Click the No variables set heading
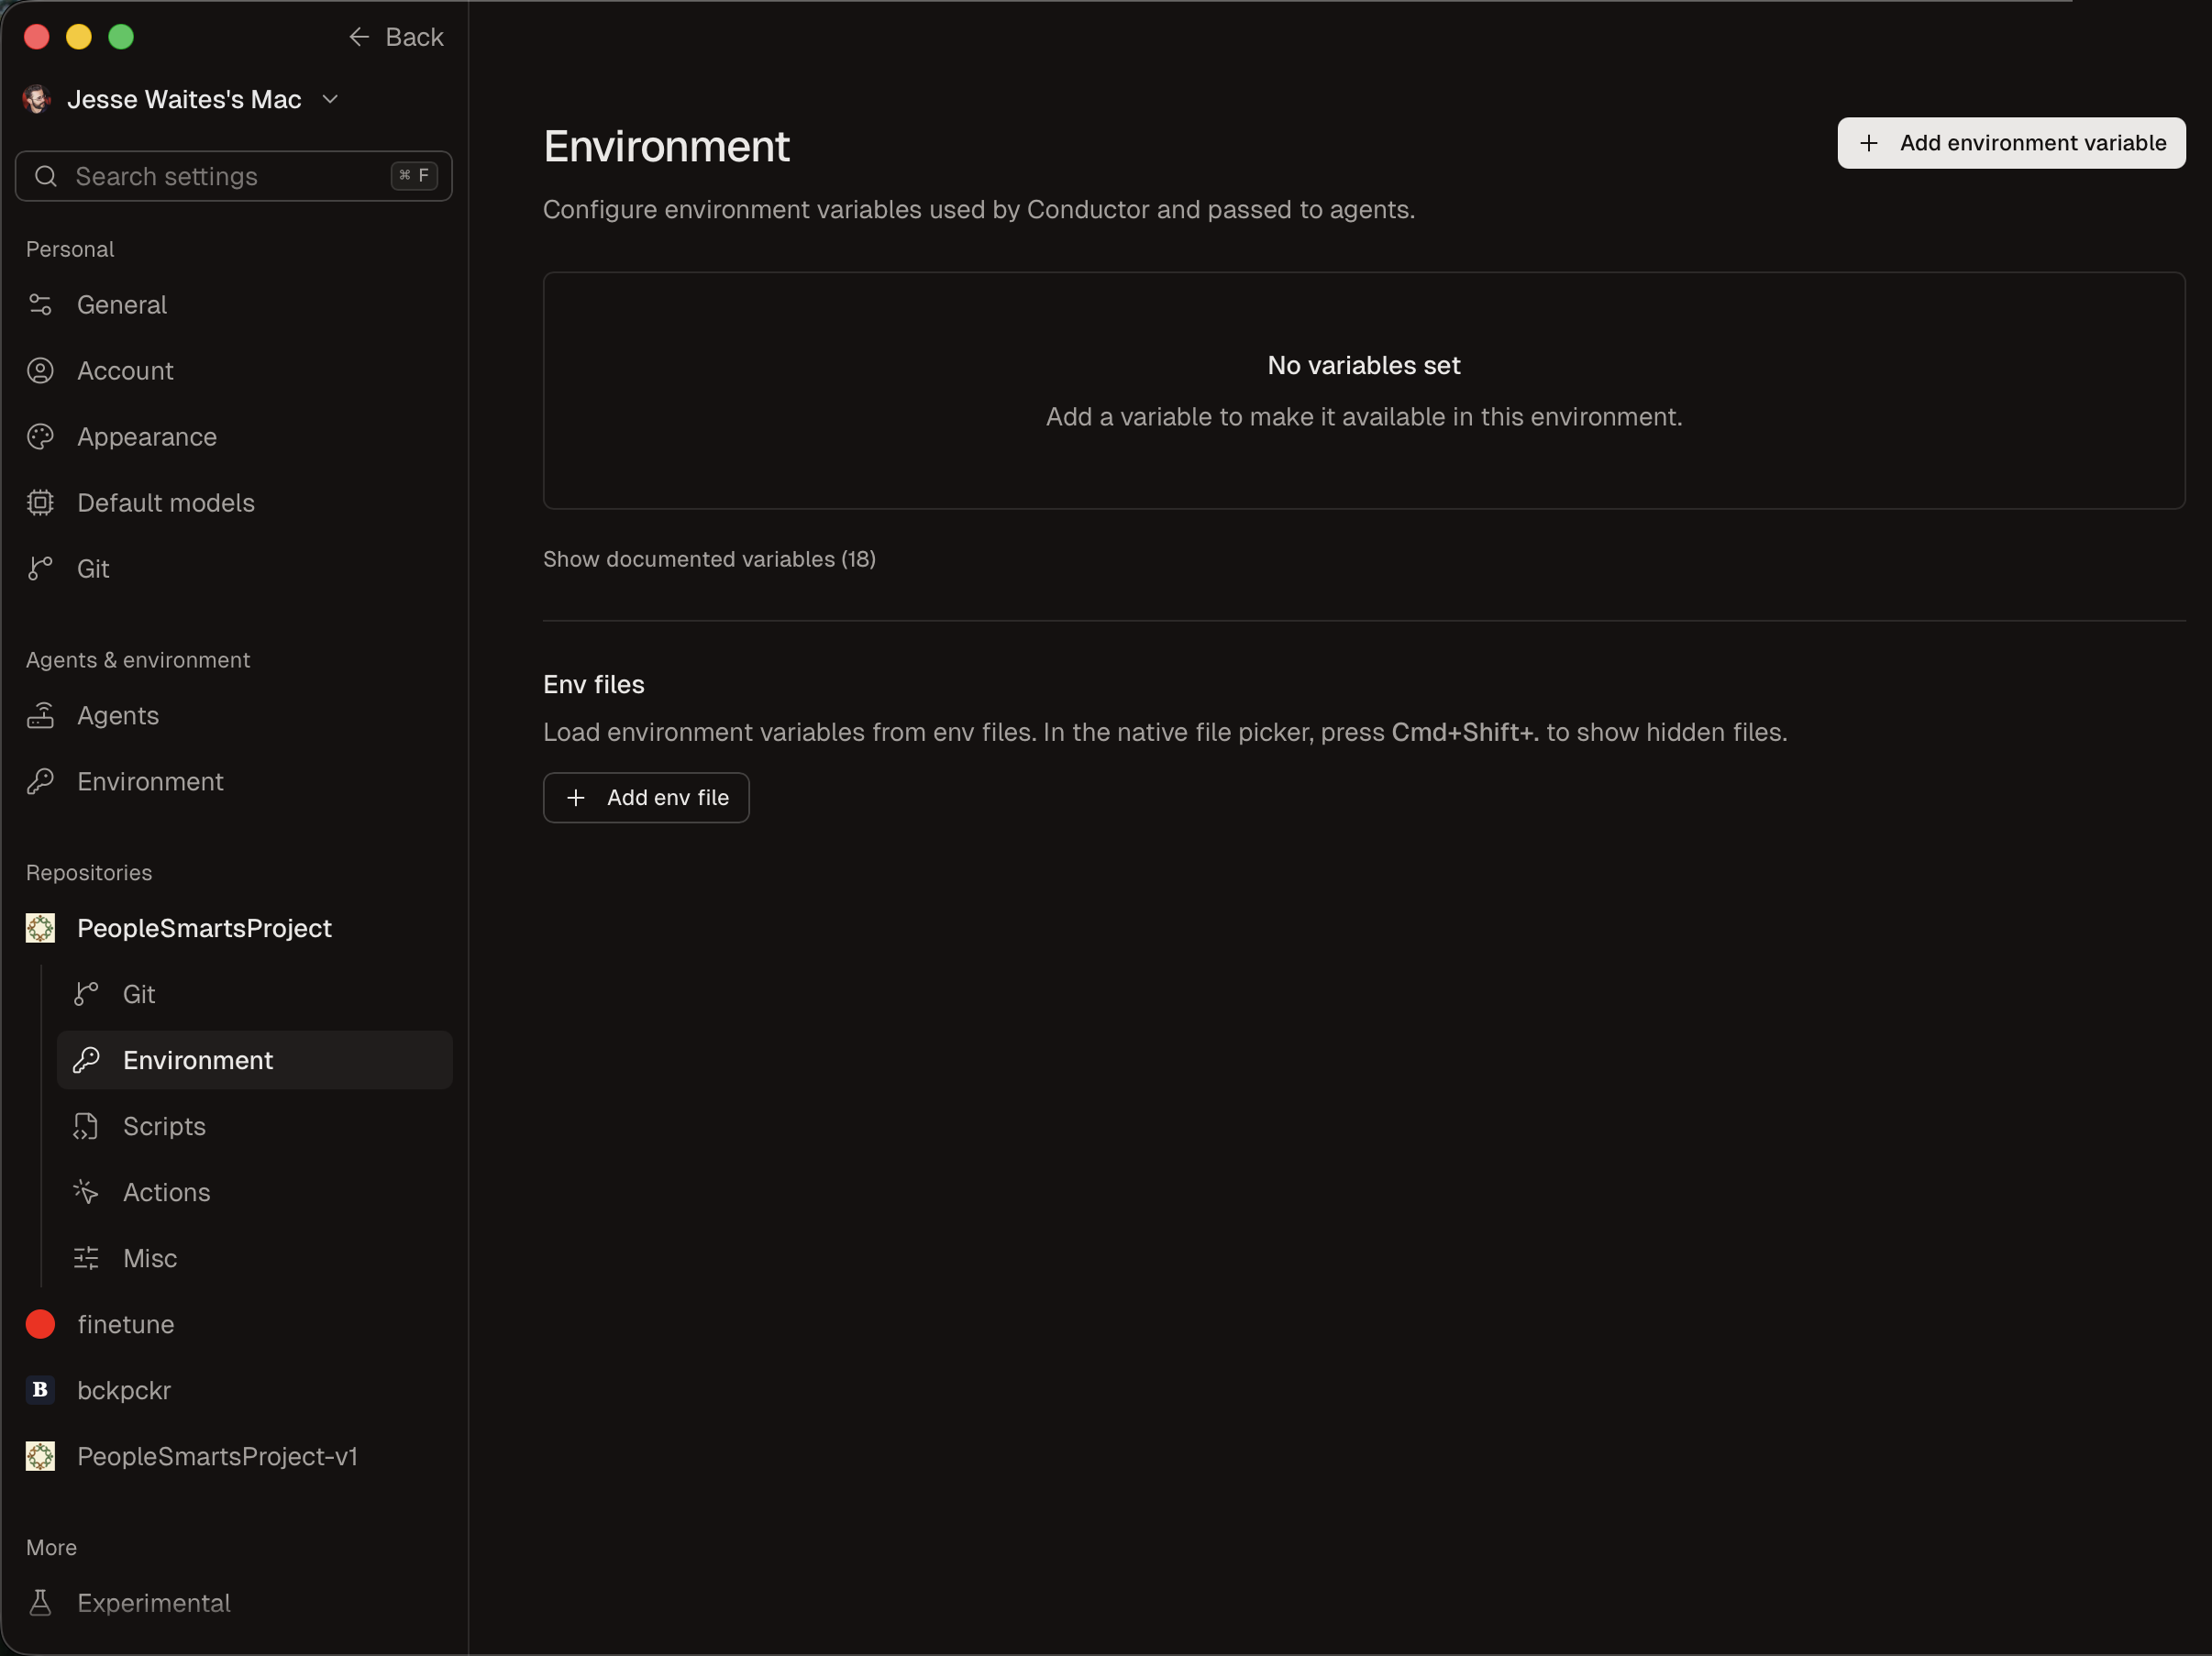The width and height of the screenshot is (2212, 1656). (1364, 366)
